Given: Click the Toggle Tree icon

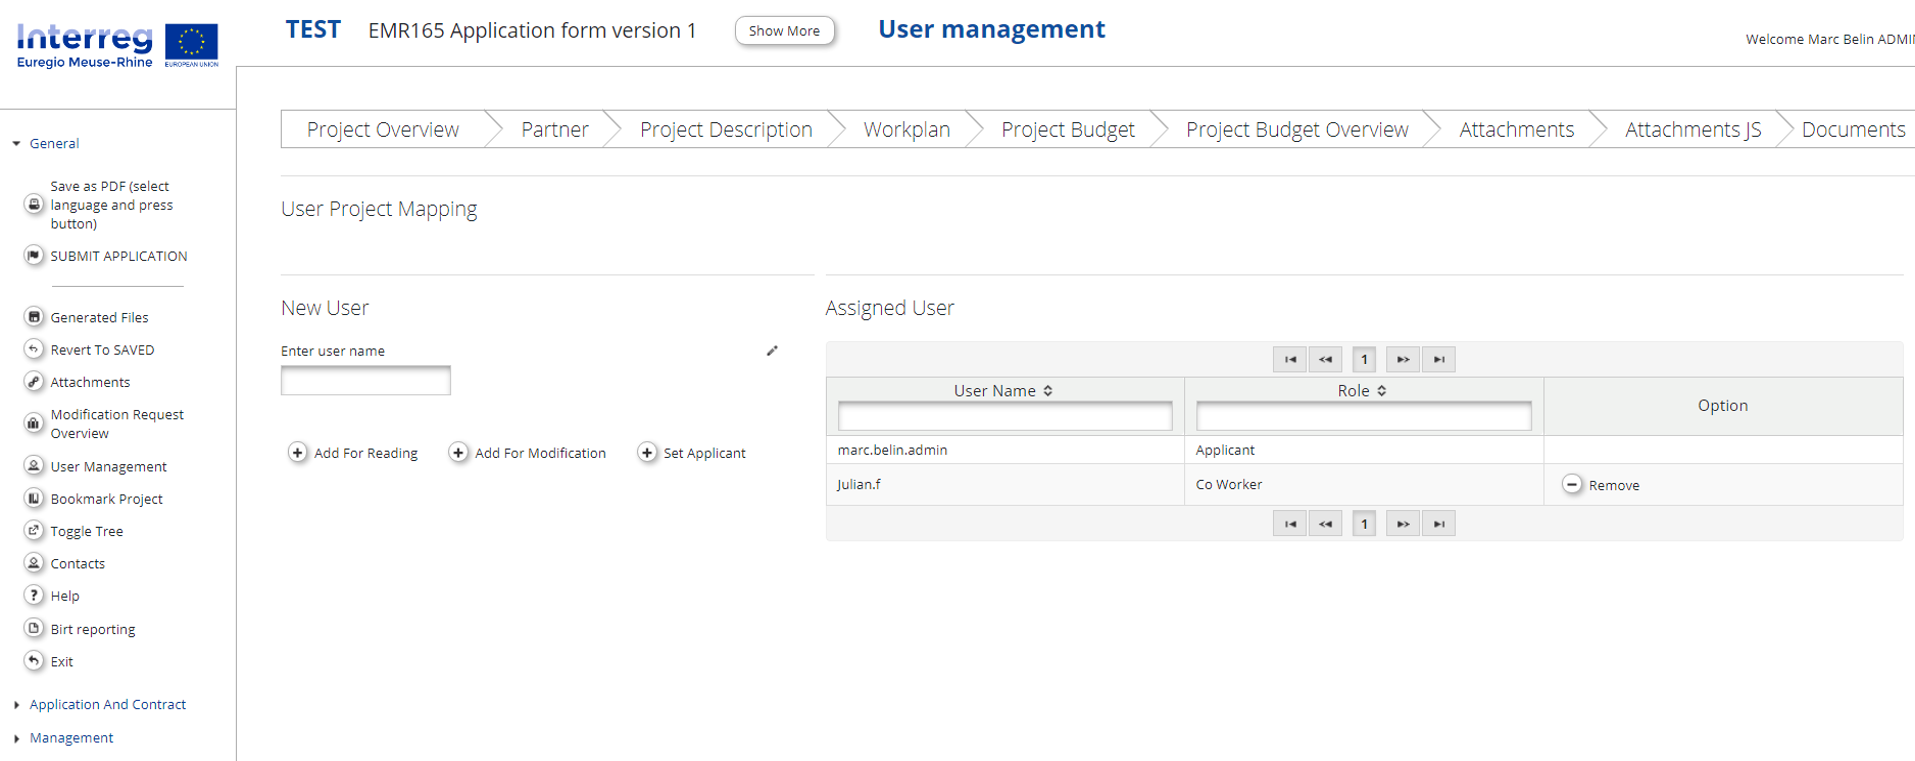Looking at the screenshot, I should [x=34, y=531].
